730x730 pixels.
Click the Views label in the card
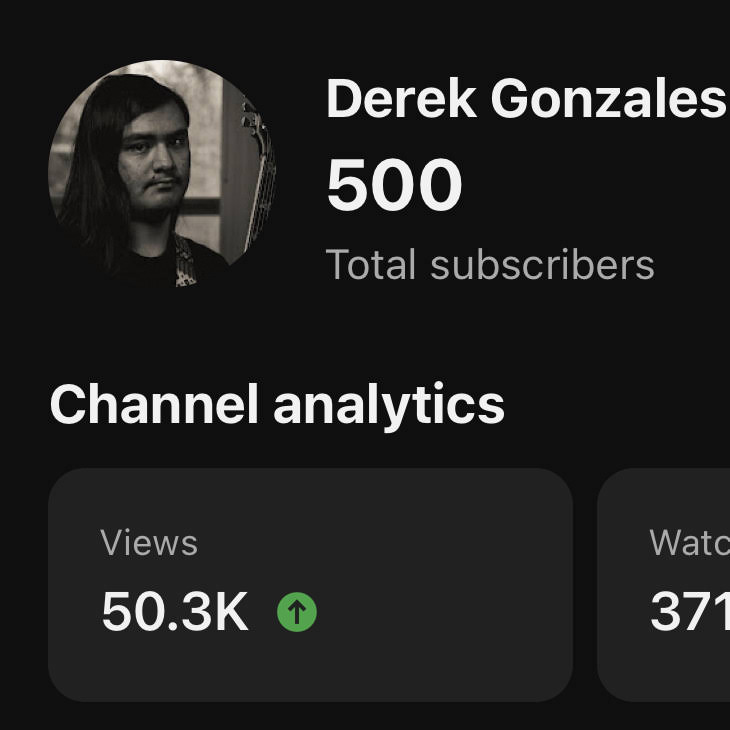point(149,543)
